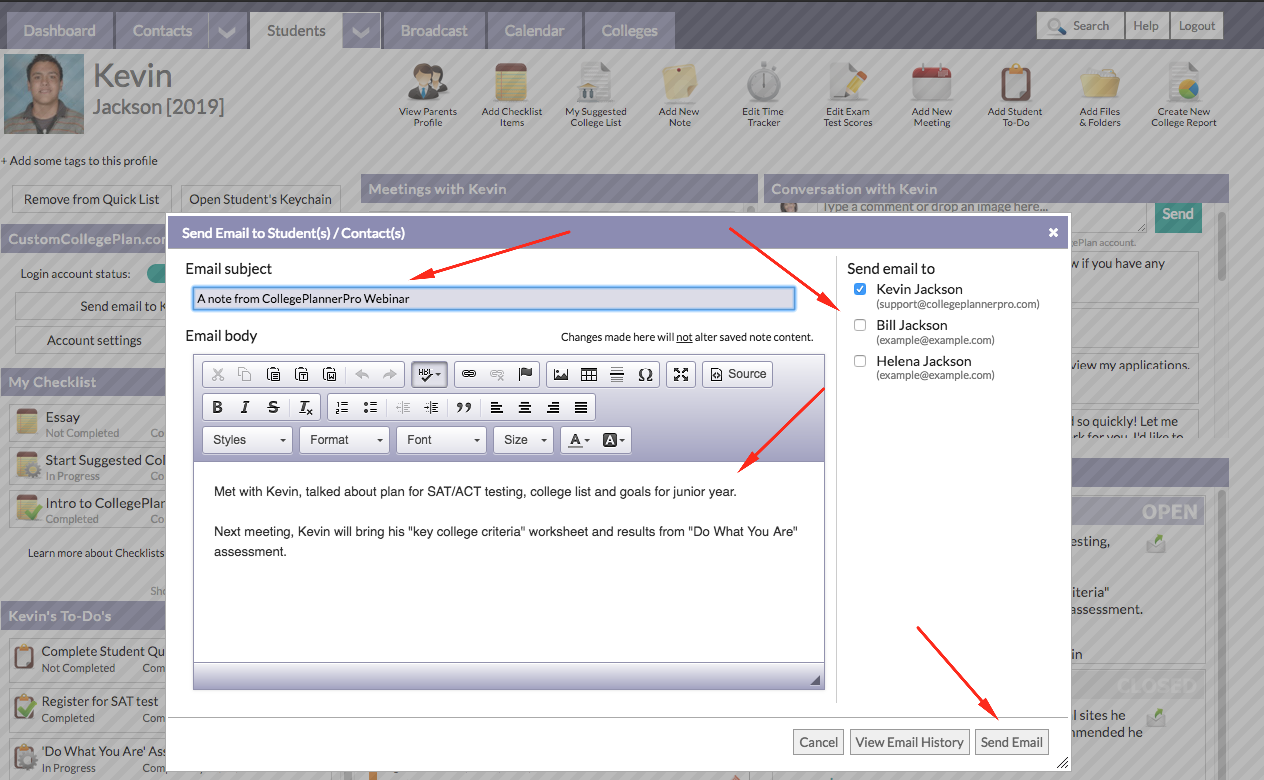Open the Contacts tab
Image resolution: width=1264 pixels, height=780 pixels.
pos(162,31)
